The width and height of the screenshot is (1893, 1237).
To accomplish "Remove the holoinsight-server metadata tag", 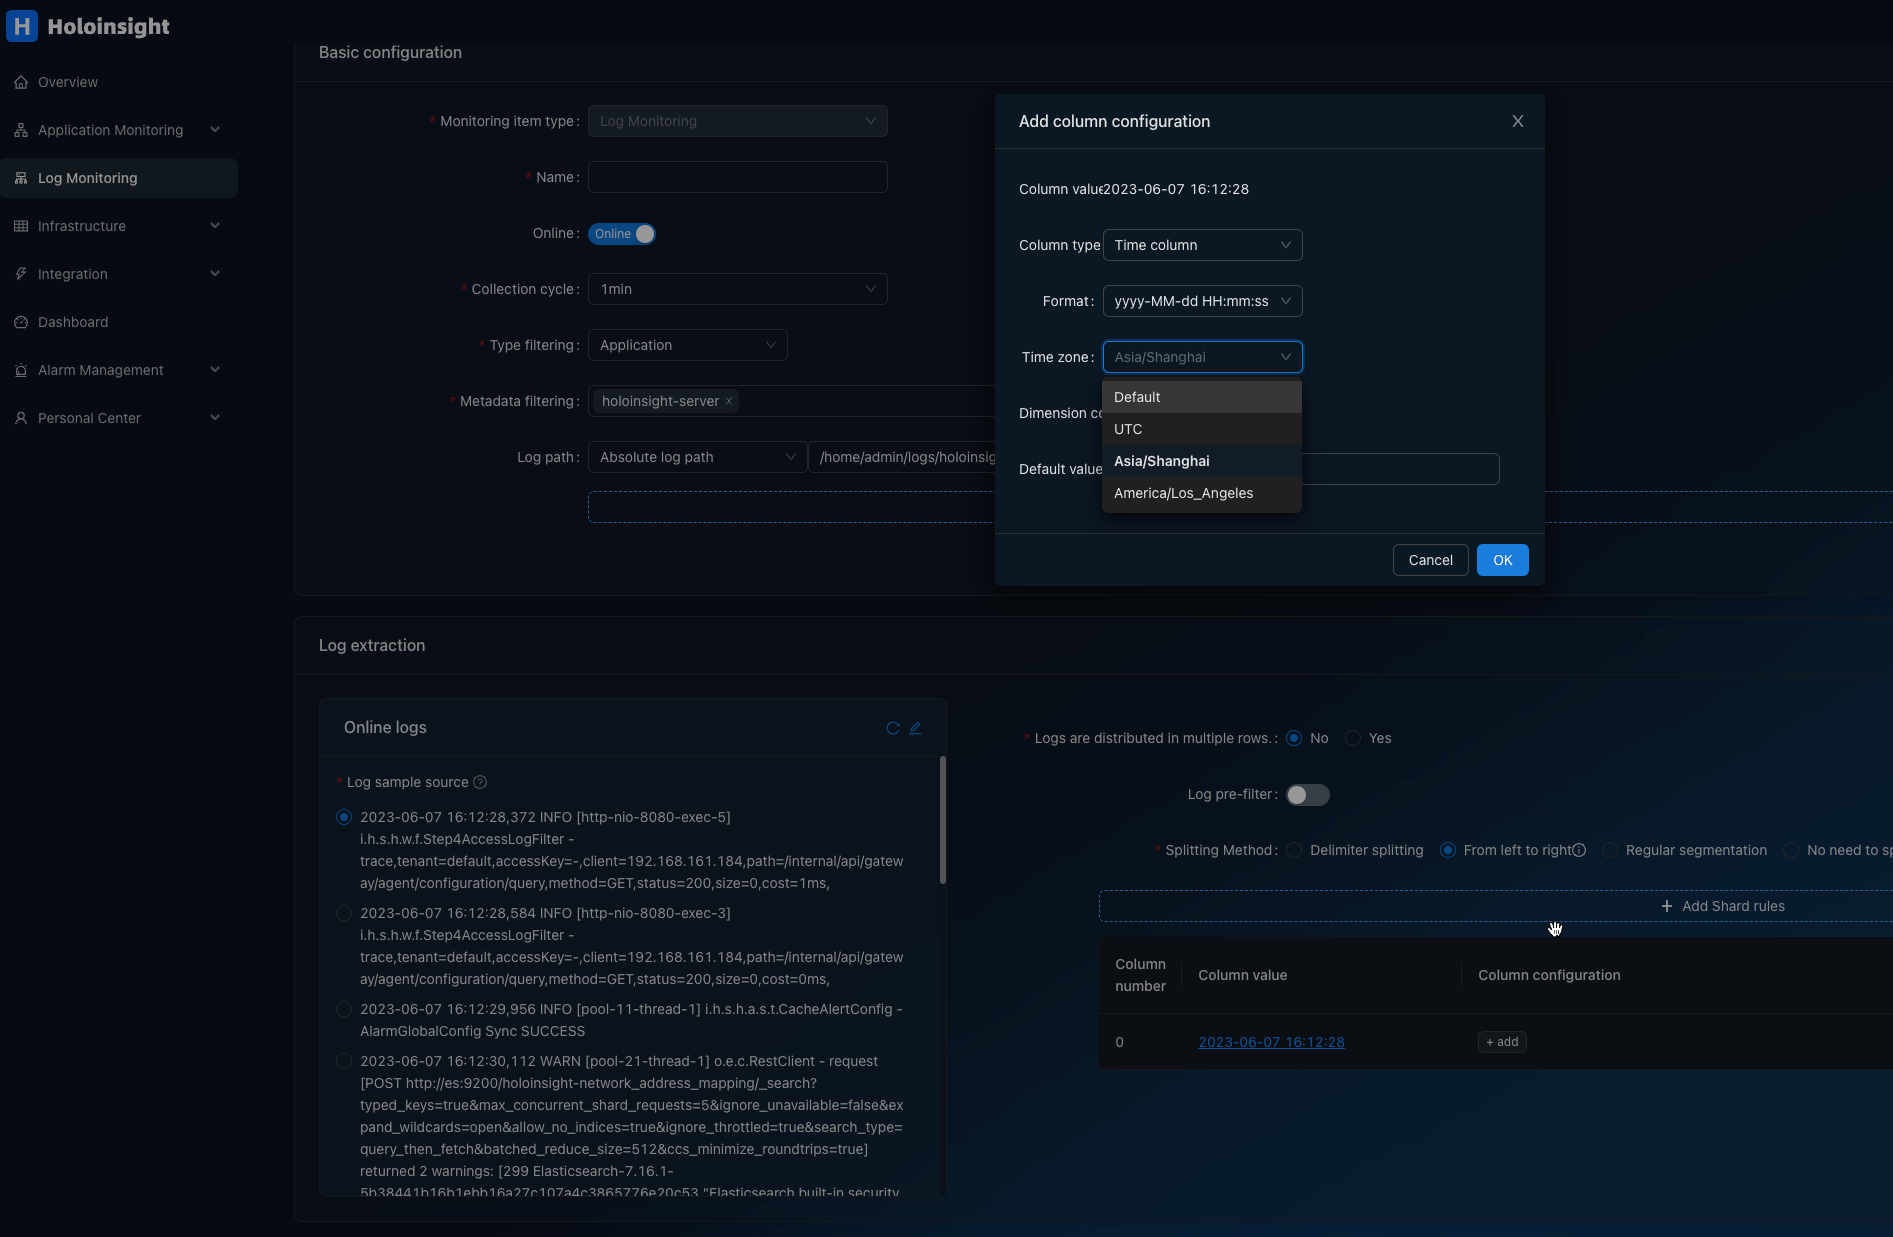I will [x=729, y=401].
